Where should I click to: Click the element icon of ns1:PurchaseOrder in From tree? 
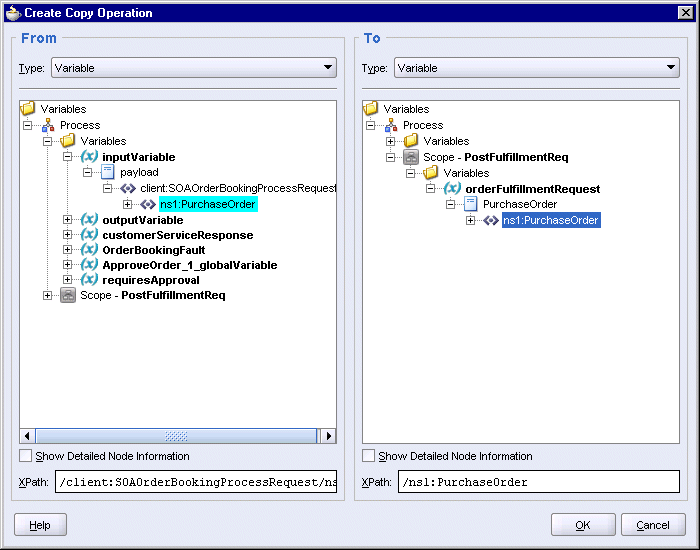click(148, 204)
